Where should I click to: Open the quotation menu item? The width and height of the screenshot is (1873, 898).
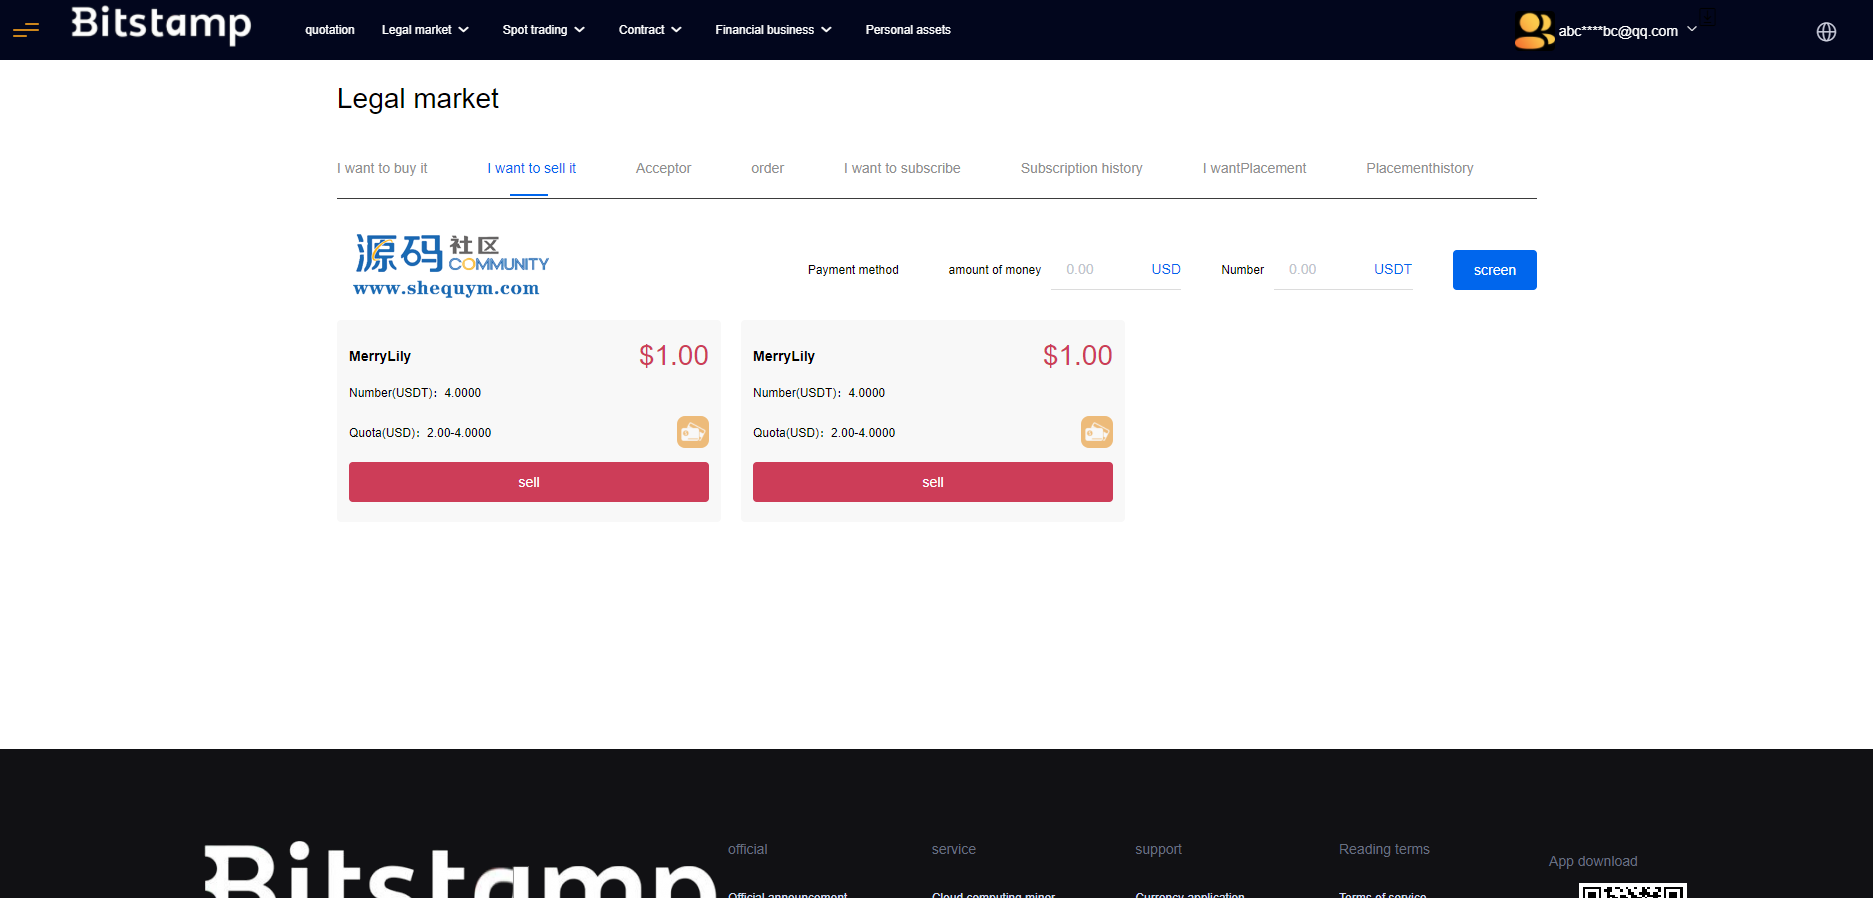[330, 30]
